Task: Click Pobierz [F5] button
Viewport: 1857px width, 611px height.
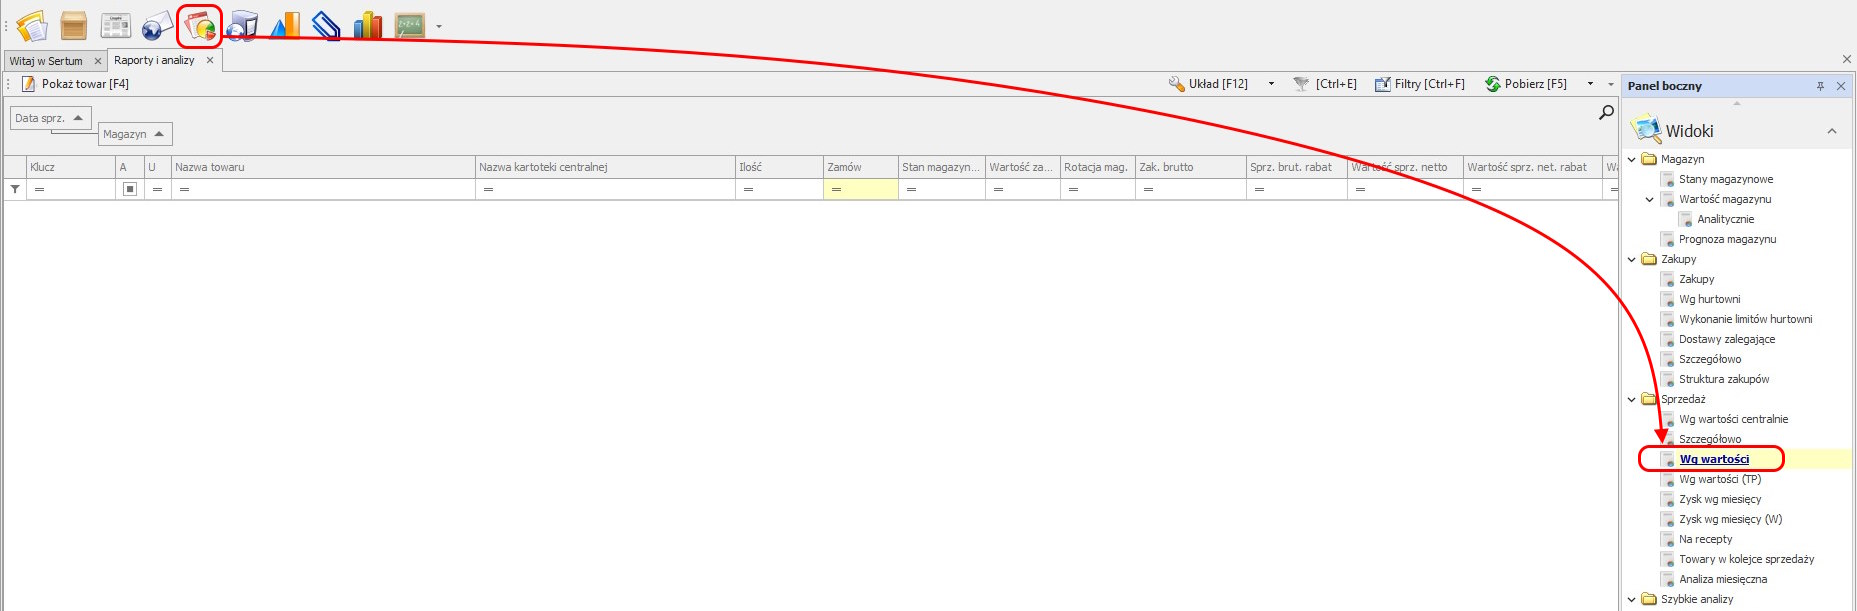Action: (1526, 84)
